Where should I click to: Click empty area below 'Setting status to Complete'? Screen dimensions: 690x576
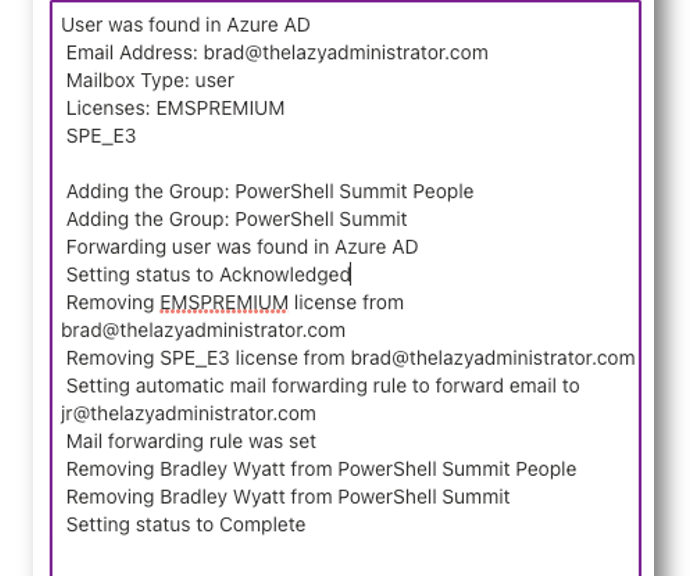tap(345, 554)
